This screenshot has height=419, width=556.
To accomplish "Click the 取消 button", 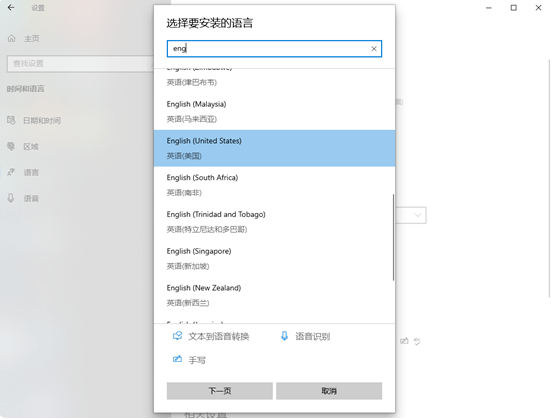I will pyautogui.click(x=329, y=391).
